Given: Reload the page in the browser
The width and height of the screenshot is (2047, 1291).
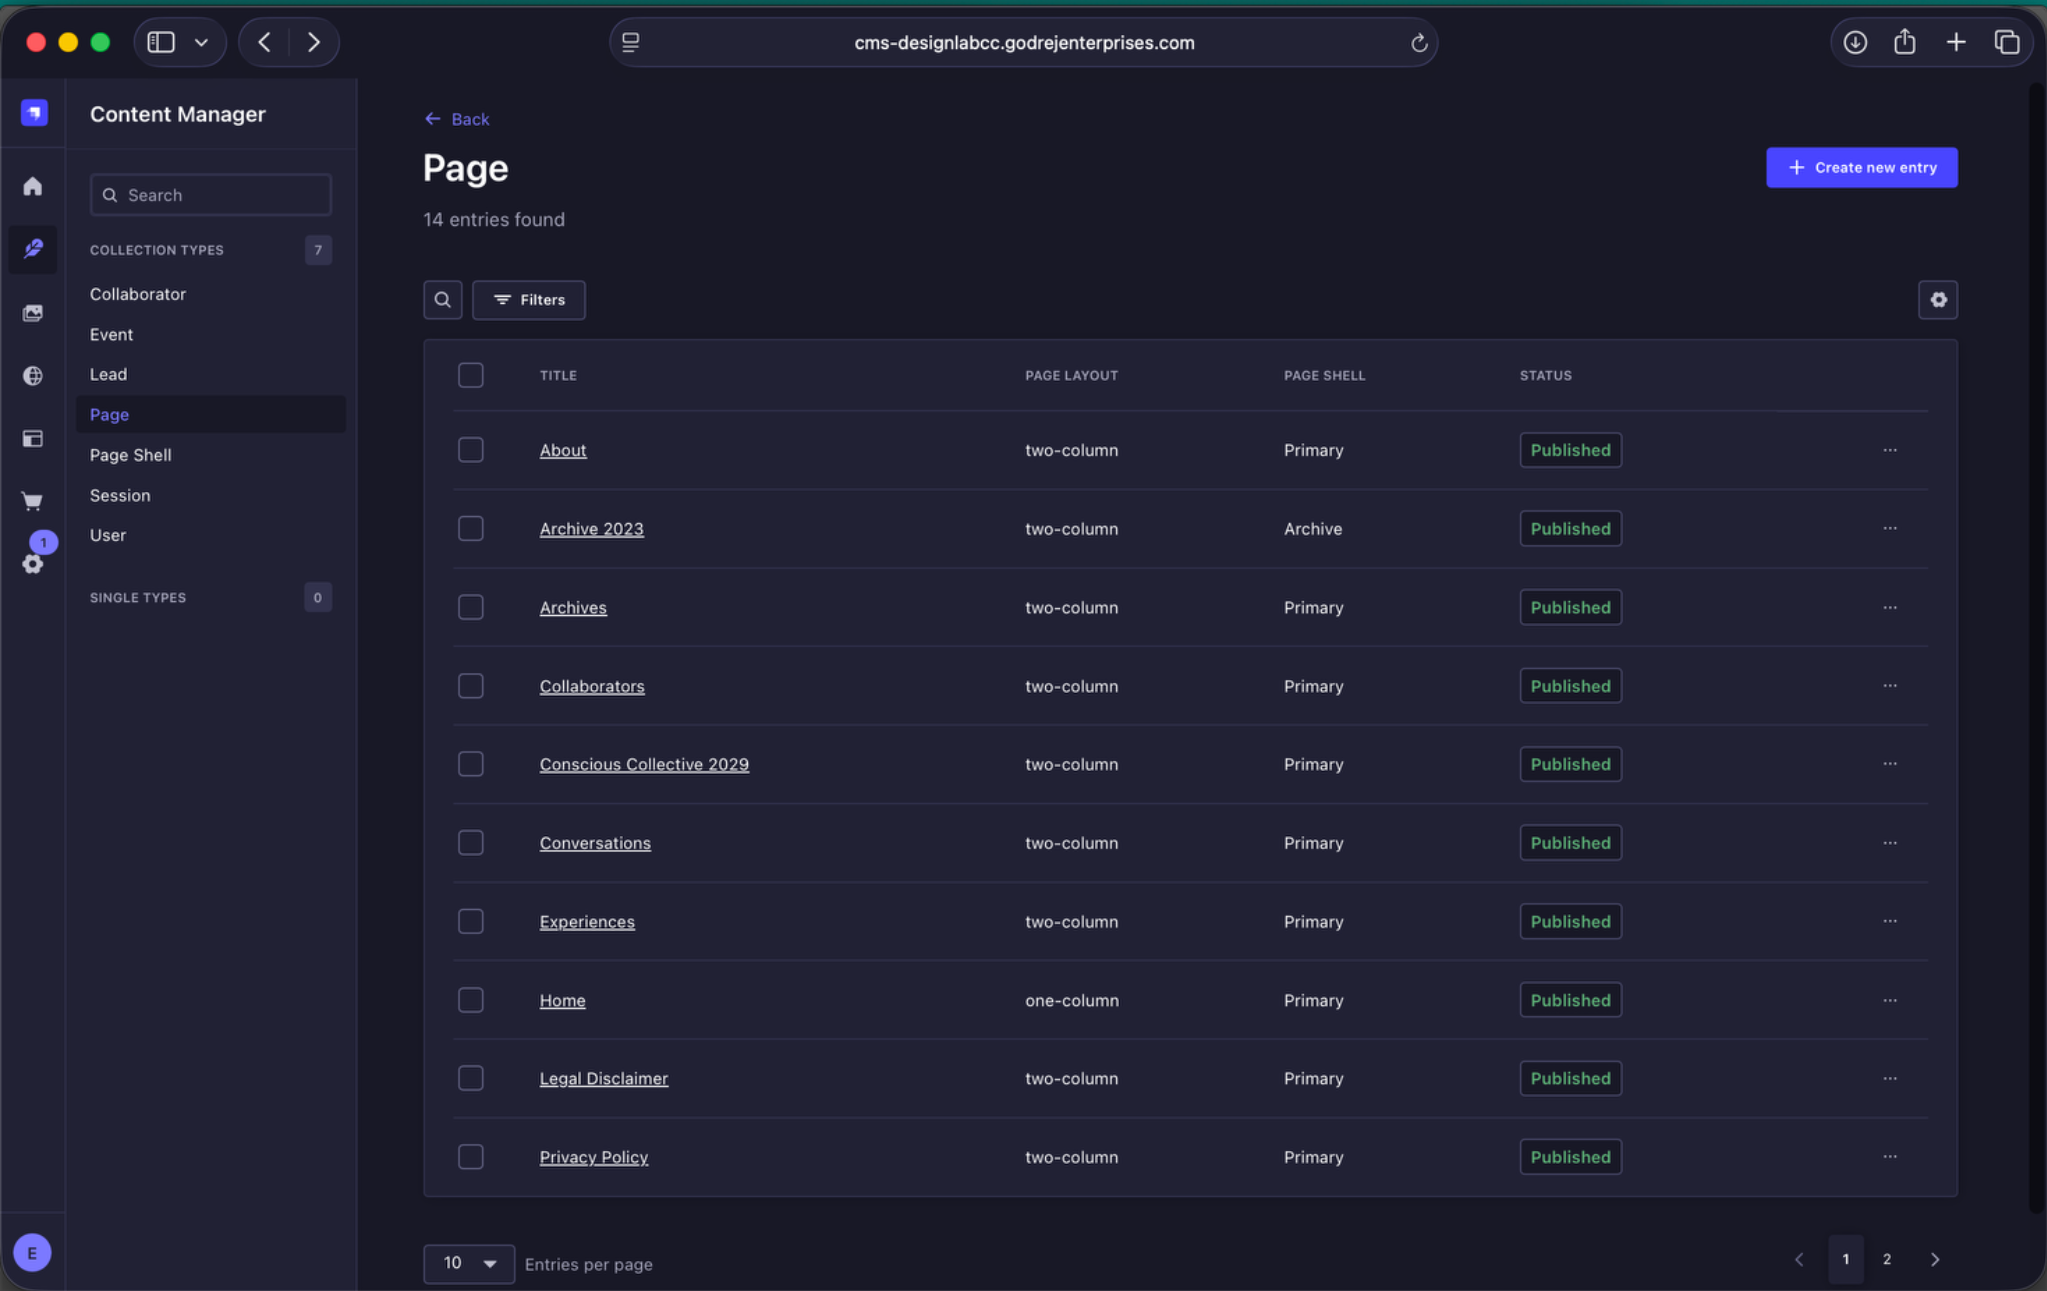Looking at the screenshot, I should click(x=1418, y=43).
